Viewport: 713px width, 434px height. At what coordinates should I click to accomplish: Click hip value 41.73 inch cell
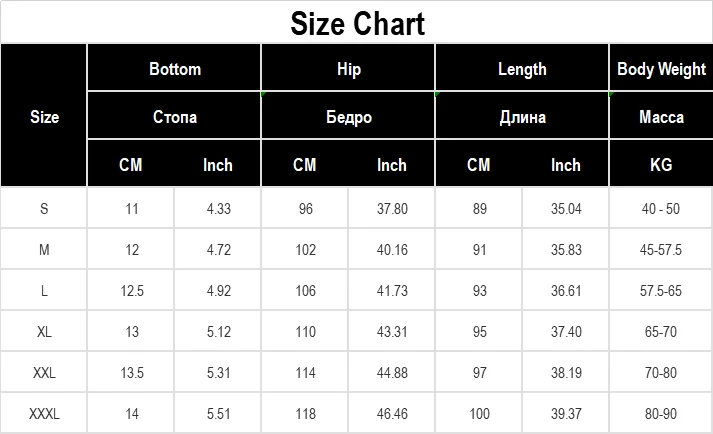tap(392, 291)
